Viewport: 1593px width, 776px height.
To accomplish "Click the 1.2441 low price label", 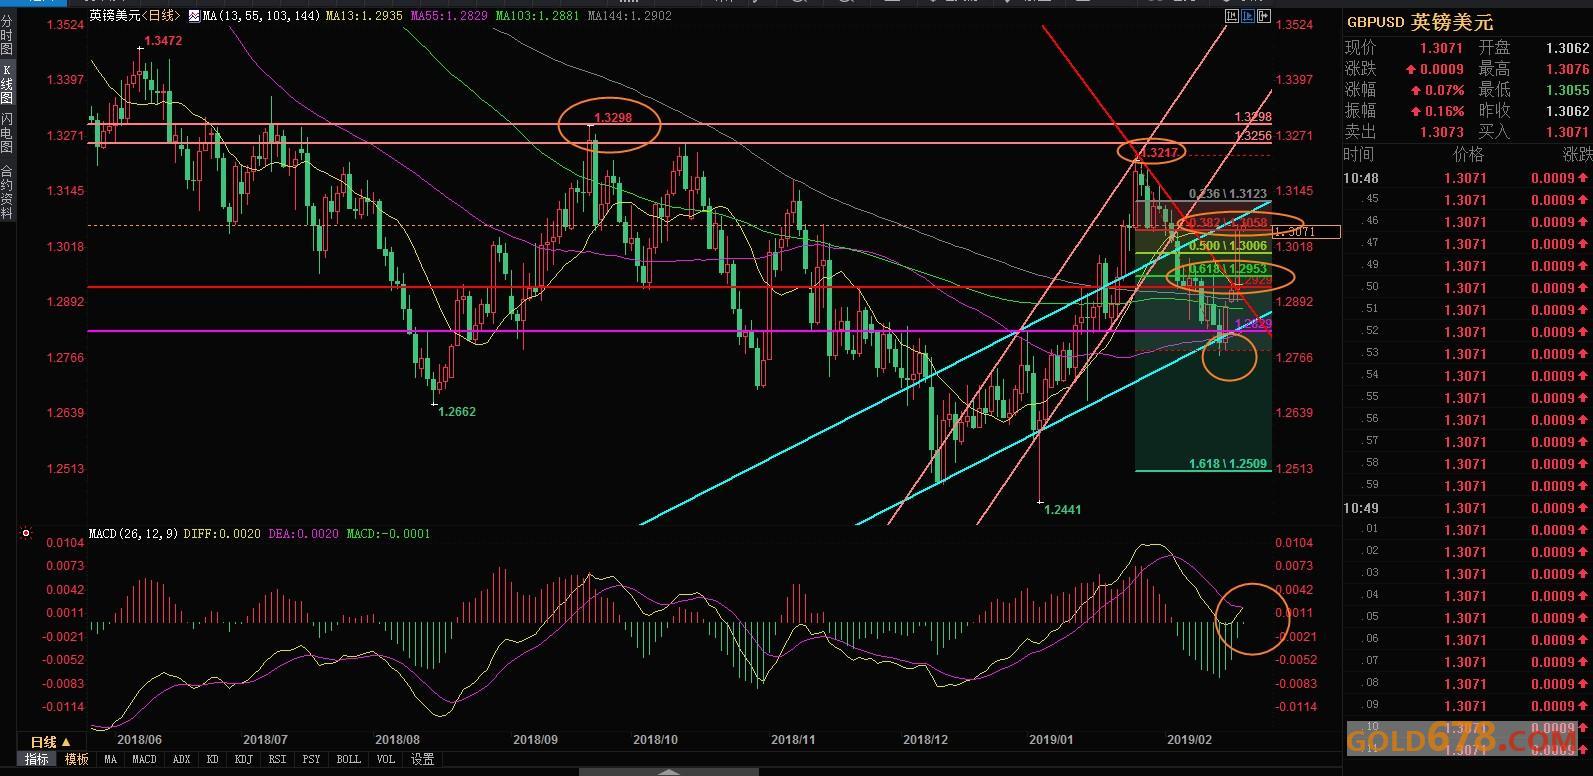I will click(1062, 509).
